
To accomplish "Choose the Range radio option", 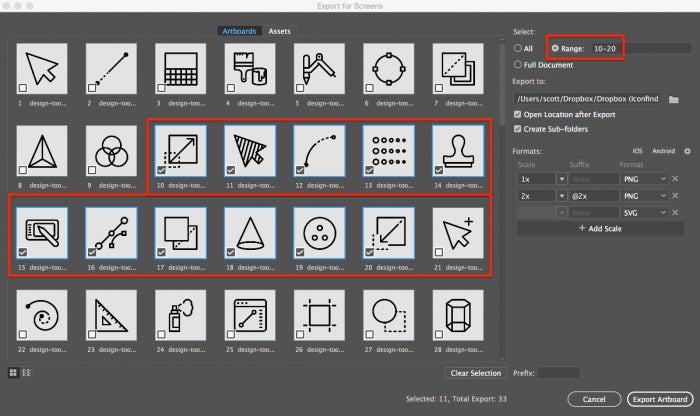I will pyautogui.click(x=555, y=48).
